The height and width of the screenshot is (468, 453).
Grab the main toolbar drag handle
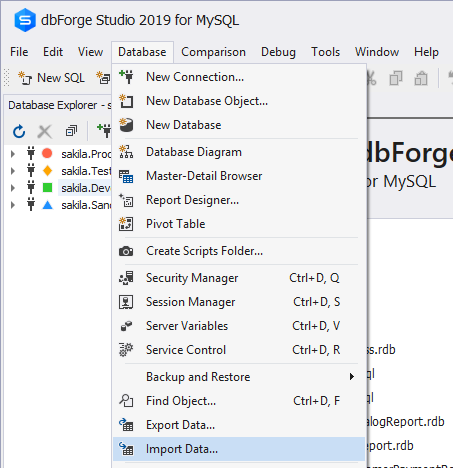[7, 78]
